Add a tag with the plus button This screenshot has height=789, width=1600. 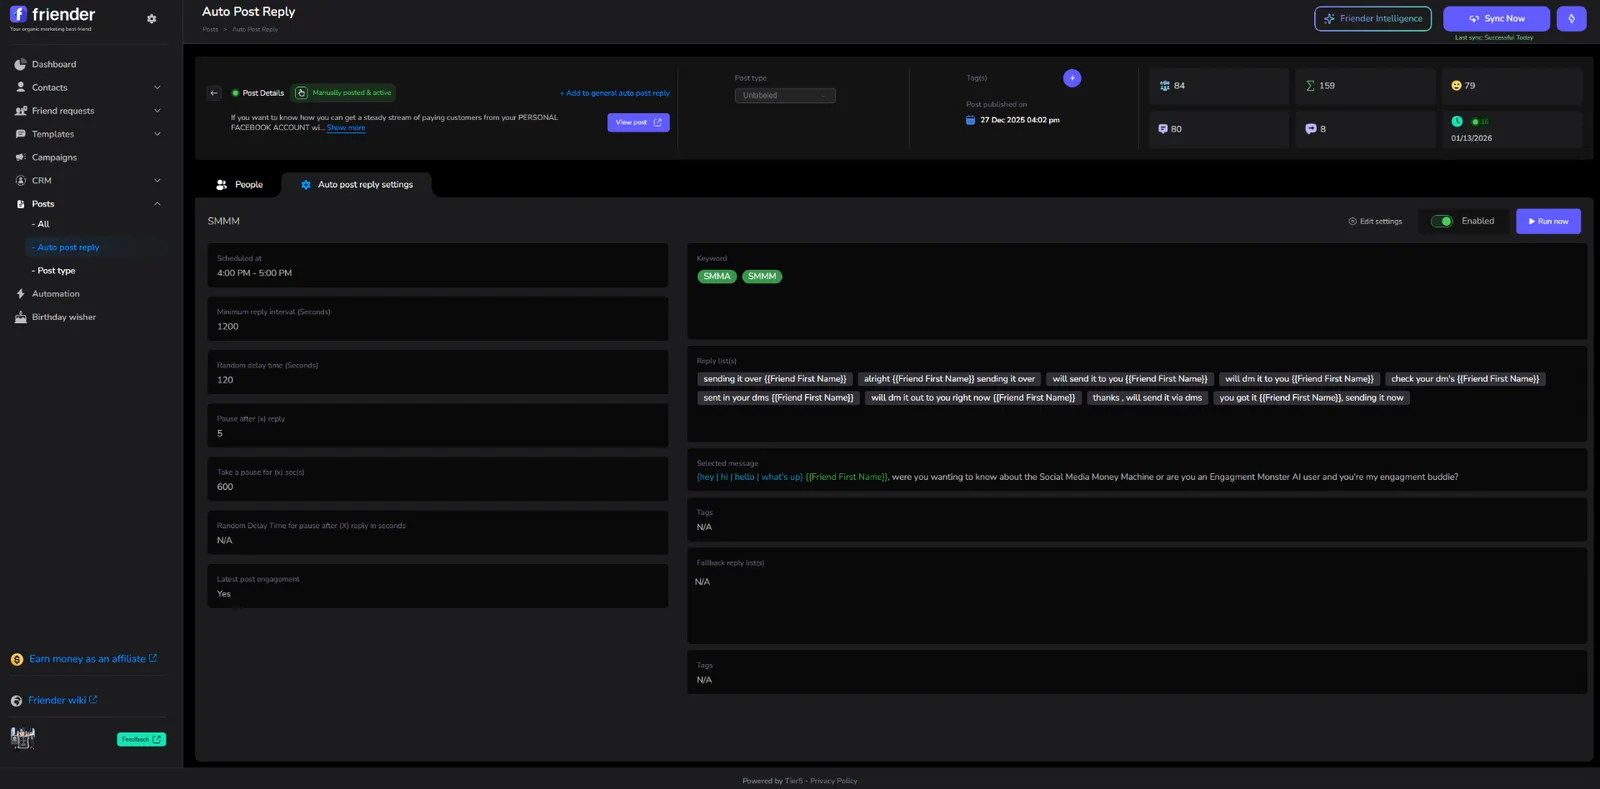pos(1072,78)
